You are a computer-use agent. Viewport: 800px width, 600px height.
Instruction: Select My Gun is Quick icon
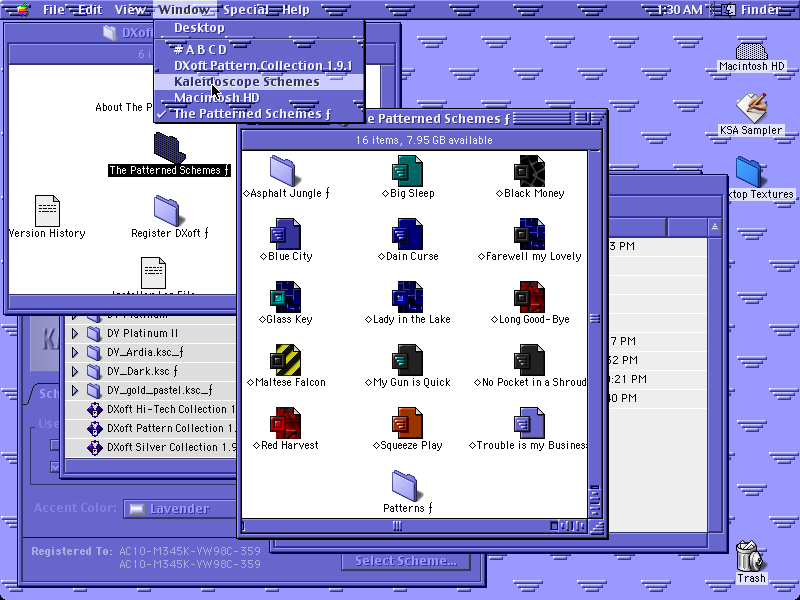407,360
